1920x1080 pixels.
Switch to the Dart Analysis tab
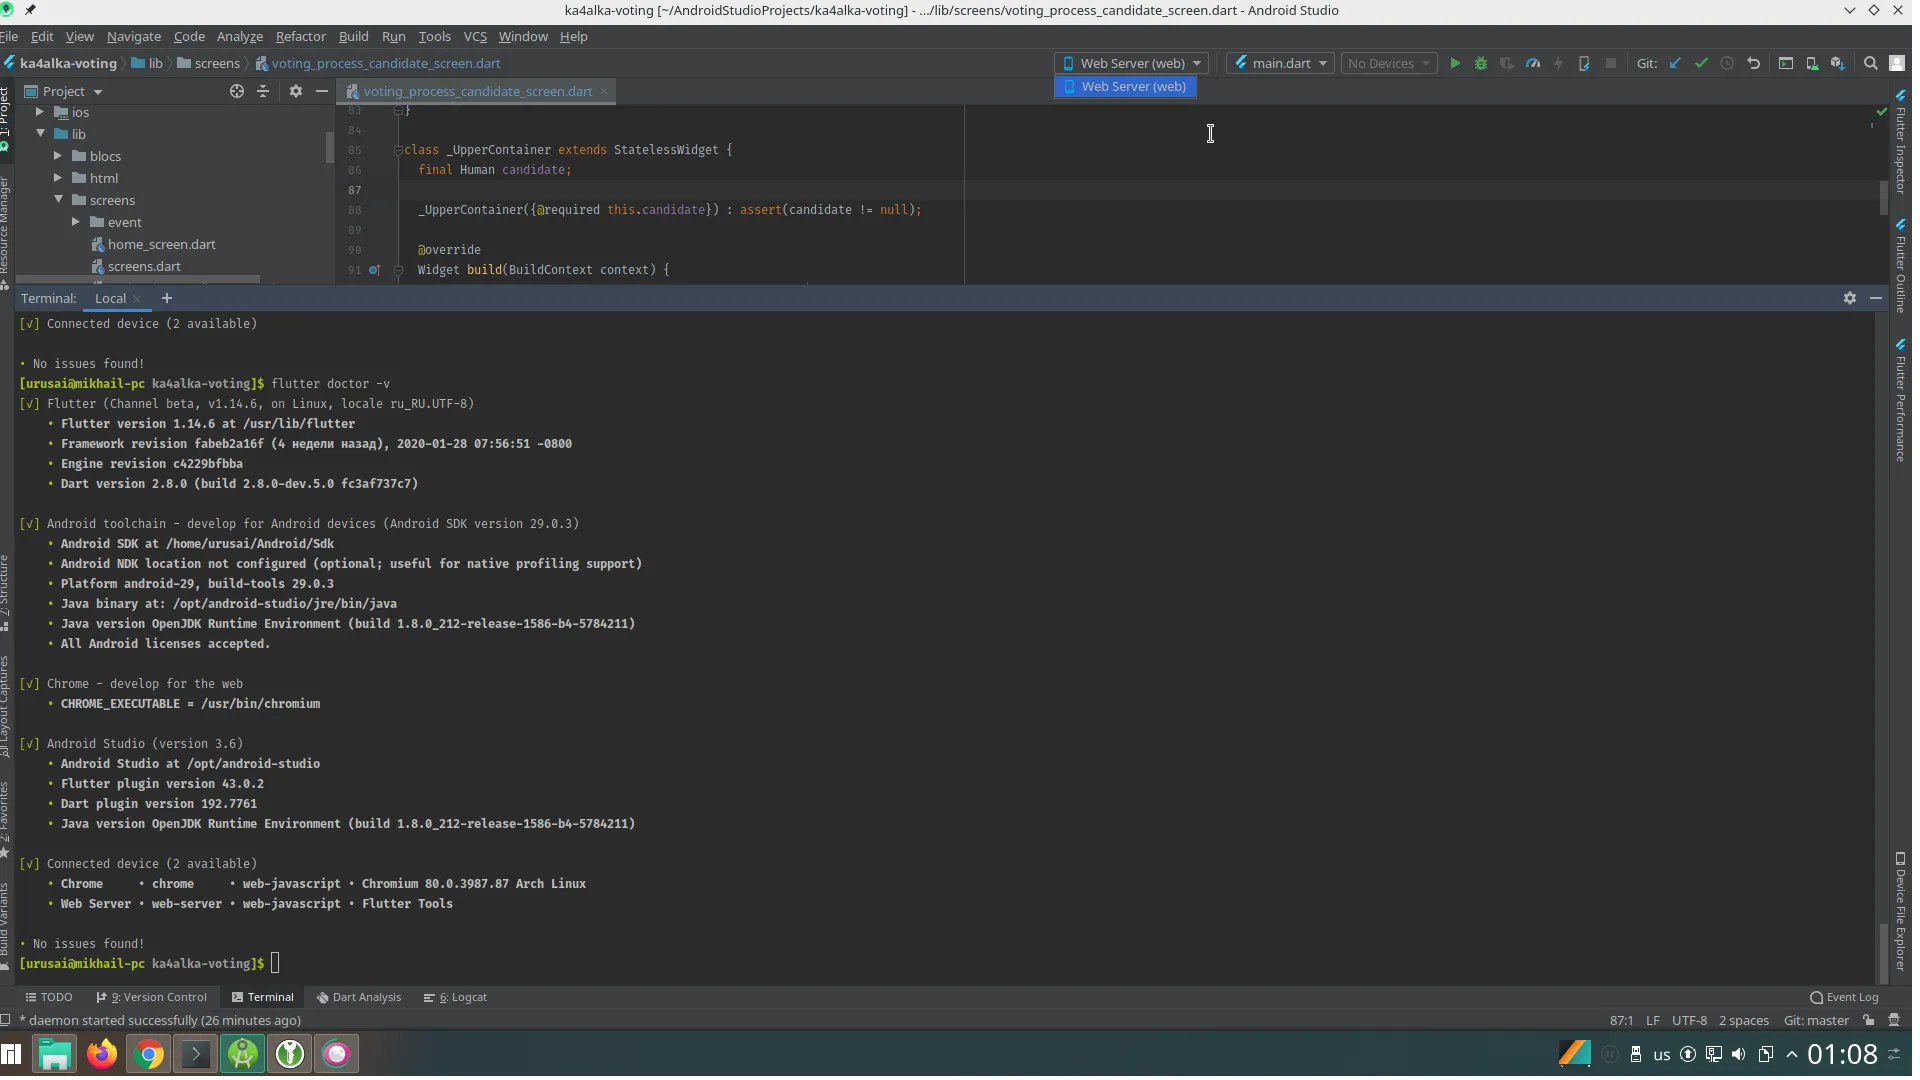tap(359, 997)
